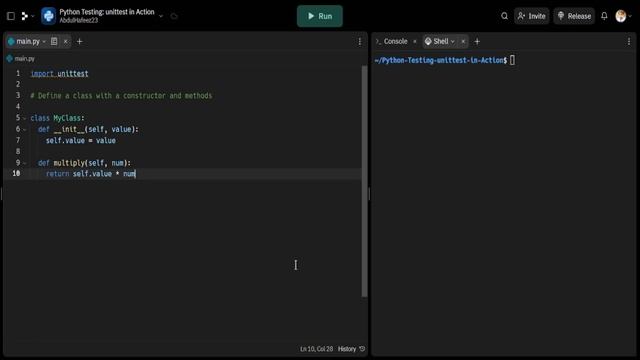Invite collaborators with Invite button

[531, 16]
